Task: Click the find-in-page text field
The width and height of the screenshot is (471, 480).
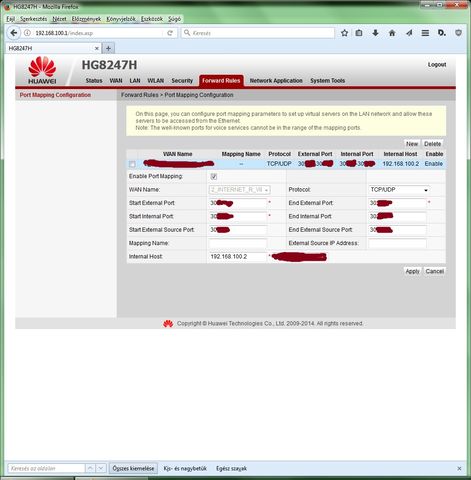Action: pos(47,468)
